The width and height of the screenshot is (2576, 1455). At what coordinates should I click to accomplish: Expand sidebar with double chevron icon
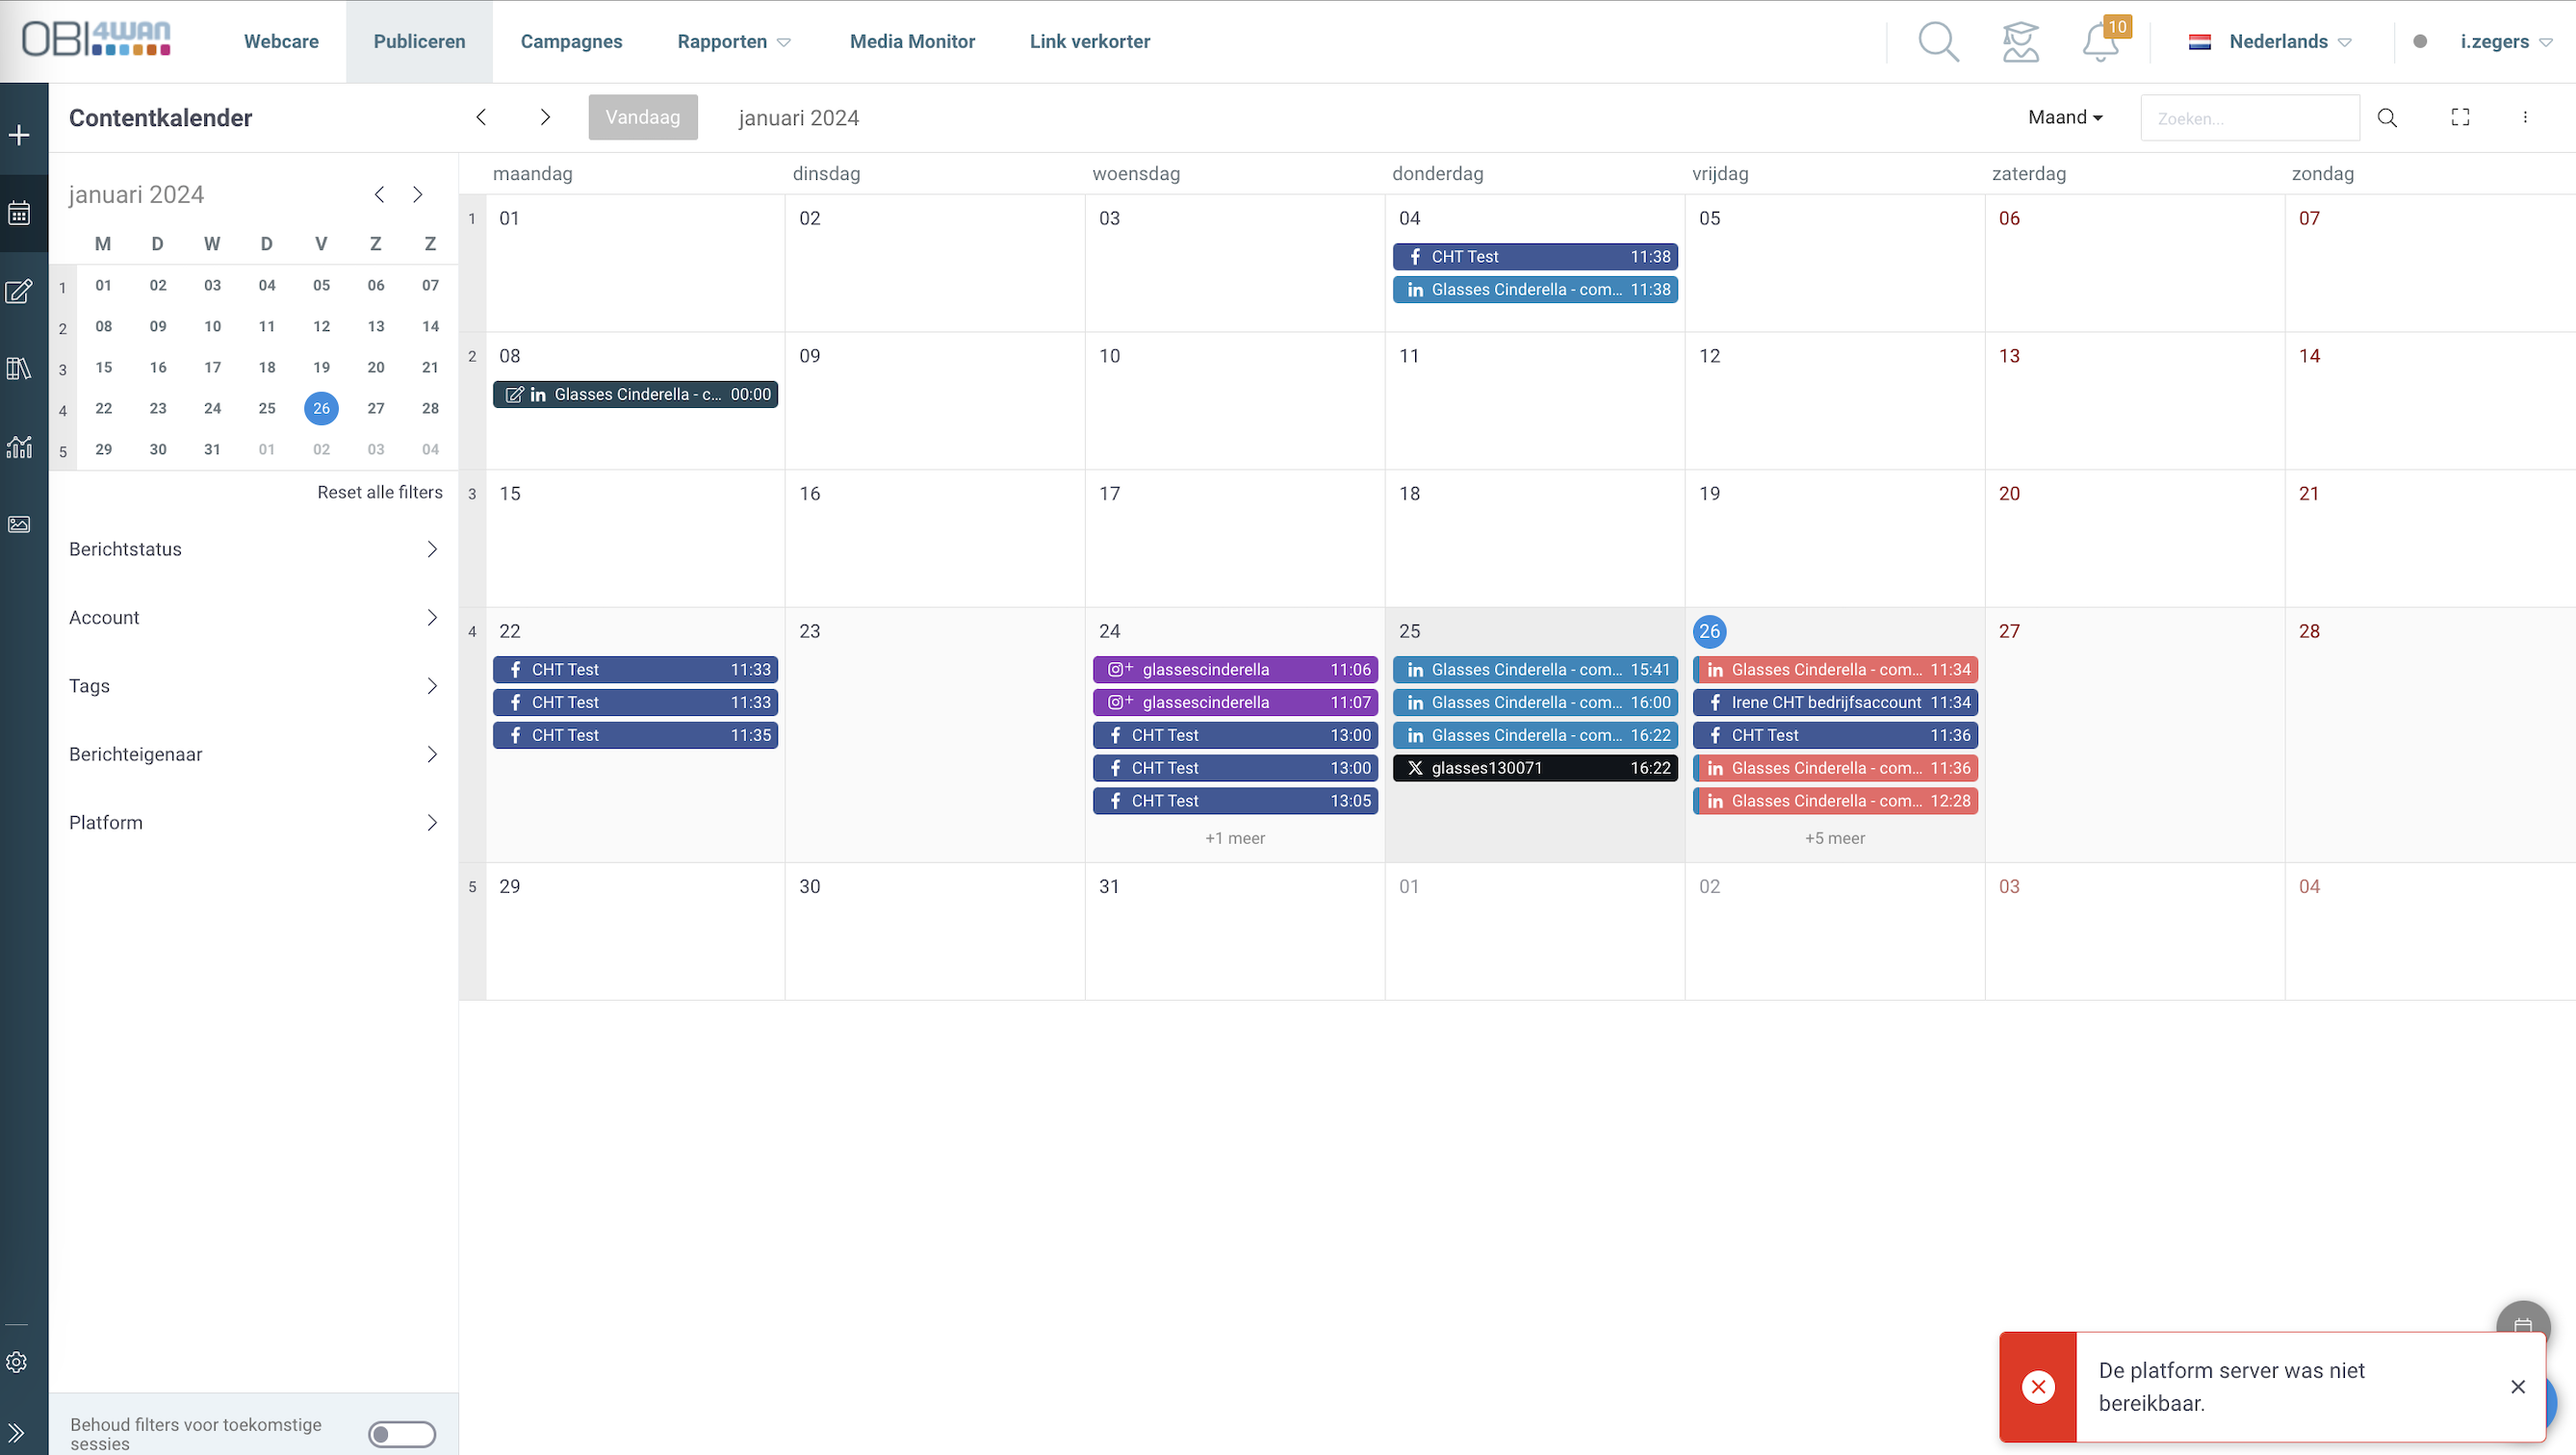pos(17,1432)
